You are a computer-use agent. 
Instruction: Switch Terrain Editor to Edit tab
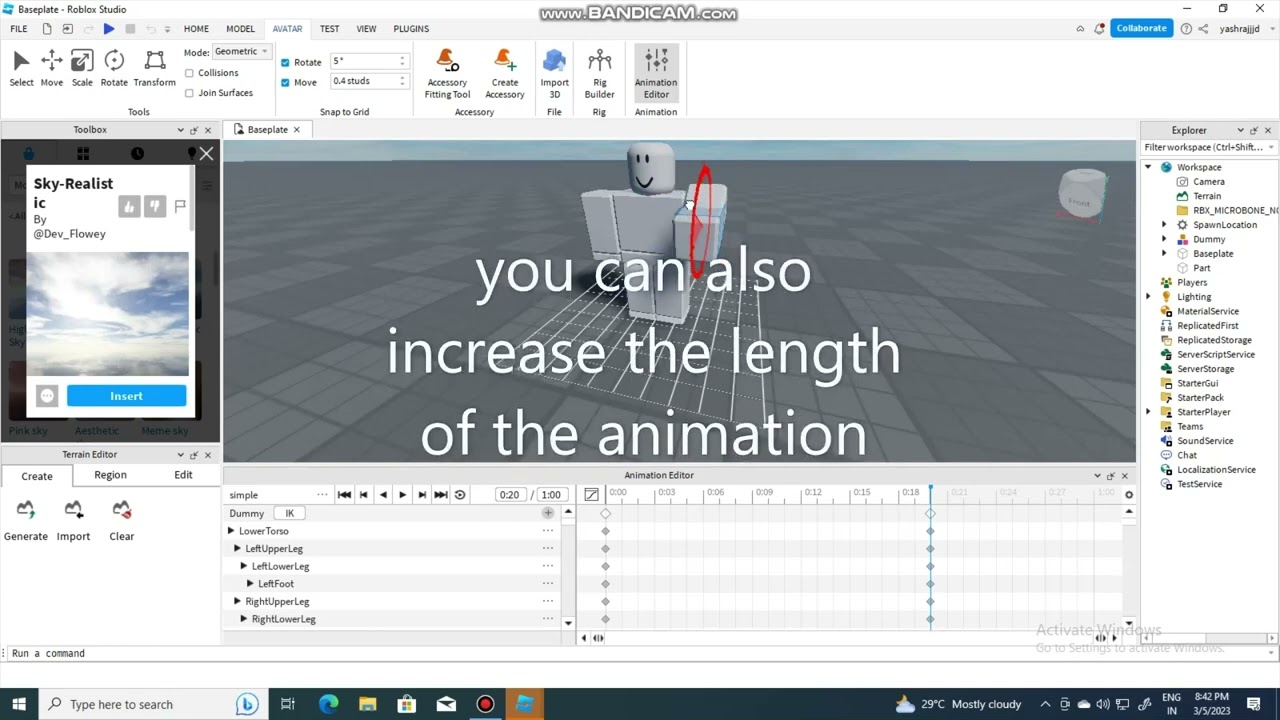pyautogui.click(x=183, y=475)
